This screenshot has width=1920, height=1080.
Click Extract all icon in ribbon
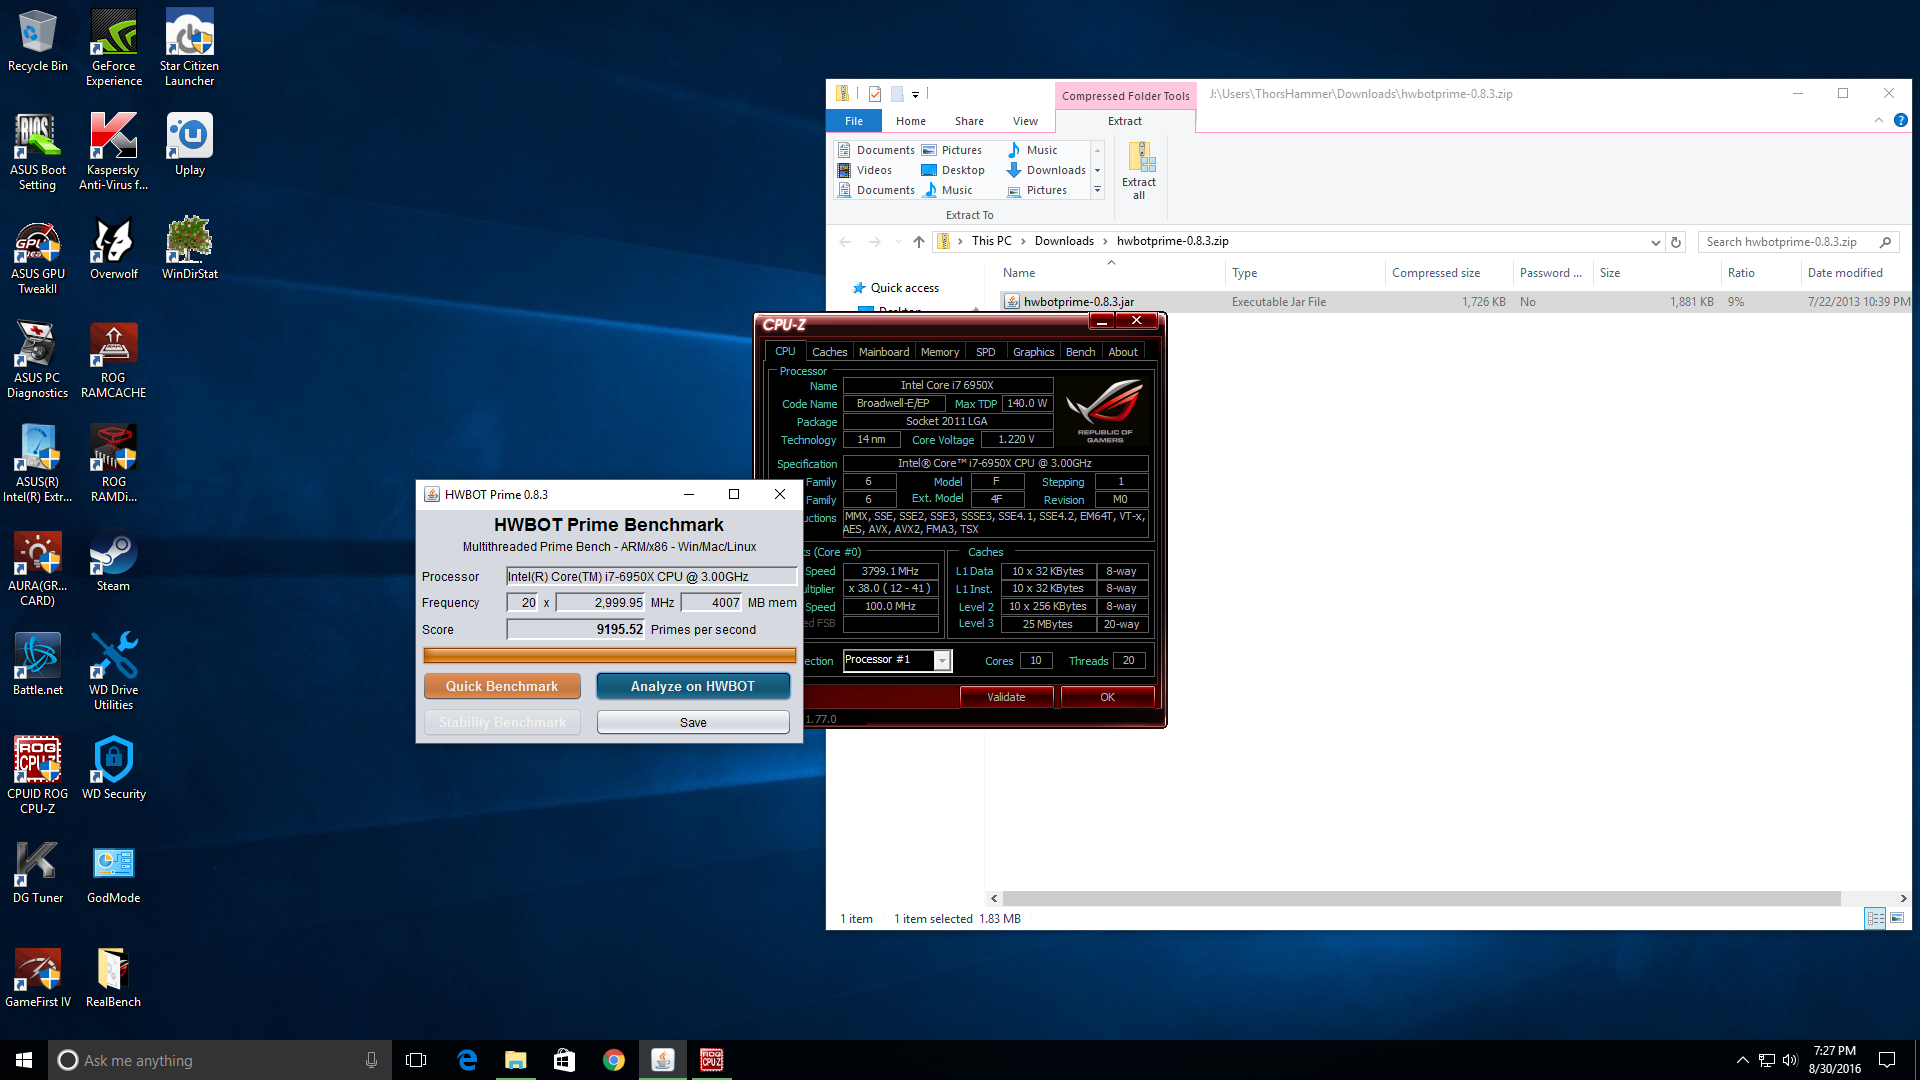pyautogui.click(x=1139, y=170)
